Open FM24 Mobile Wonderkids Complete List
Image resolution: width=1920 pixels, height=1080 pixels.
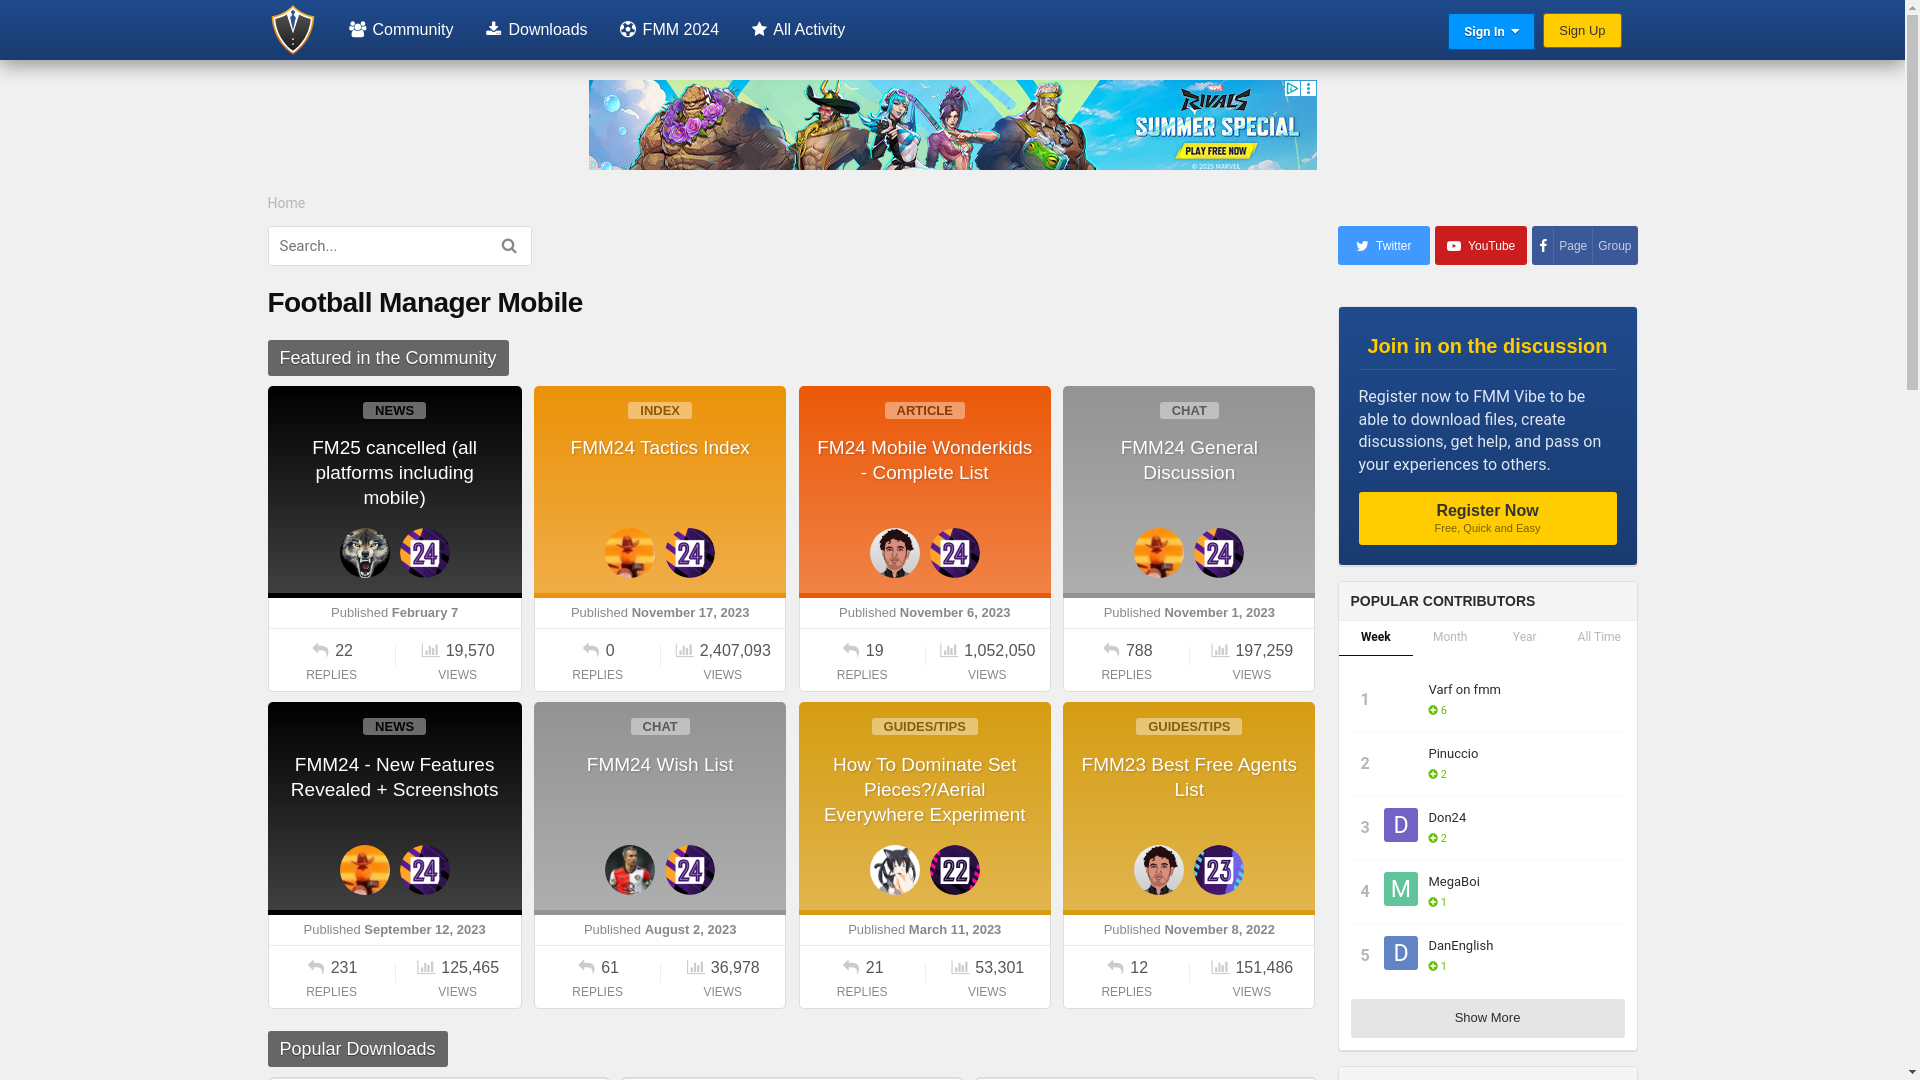click(925, 460)
